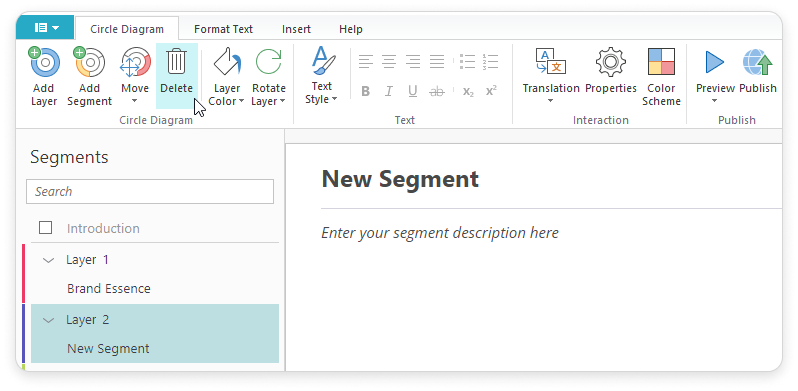This screenshot has height=391, width=798.
Task: Click the Add Segment icon
Action: (x=89, y=62)
